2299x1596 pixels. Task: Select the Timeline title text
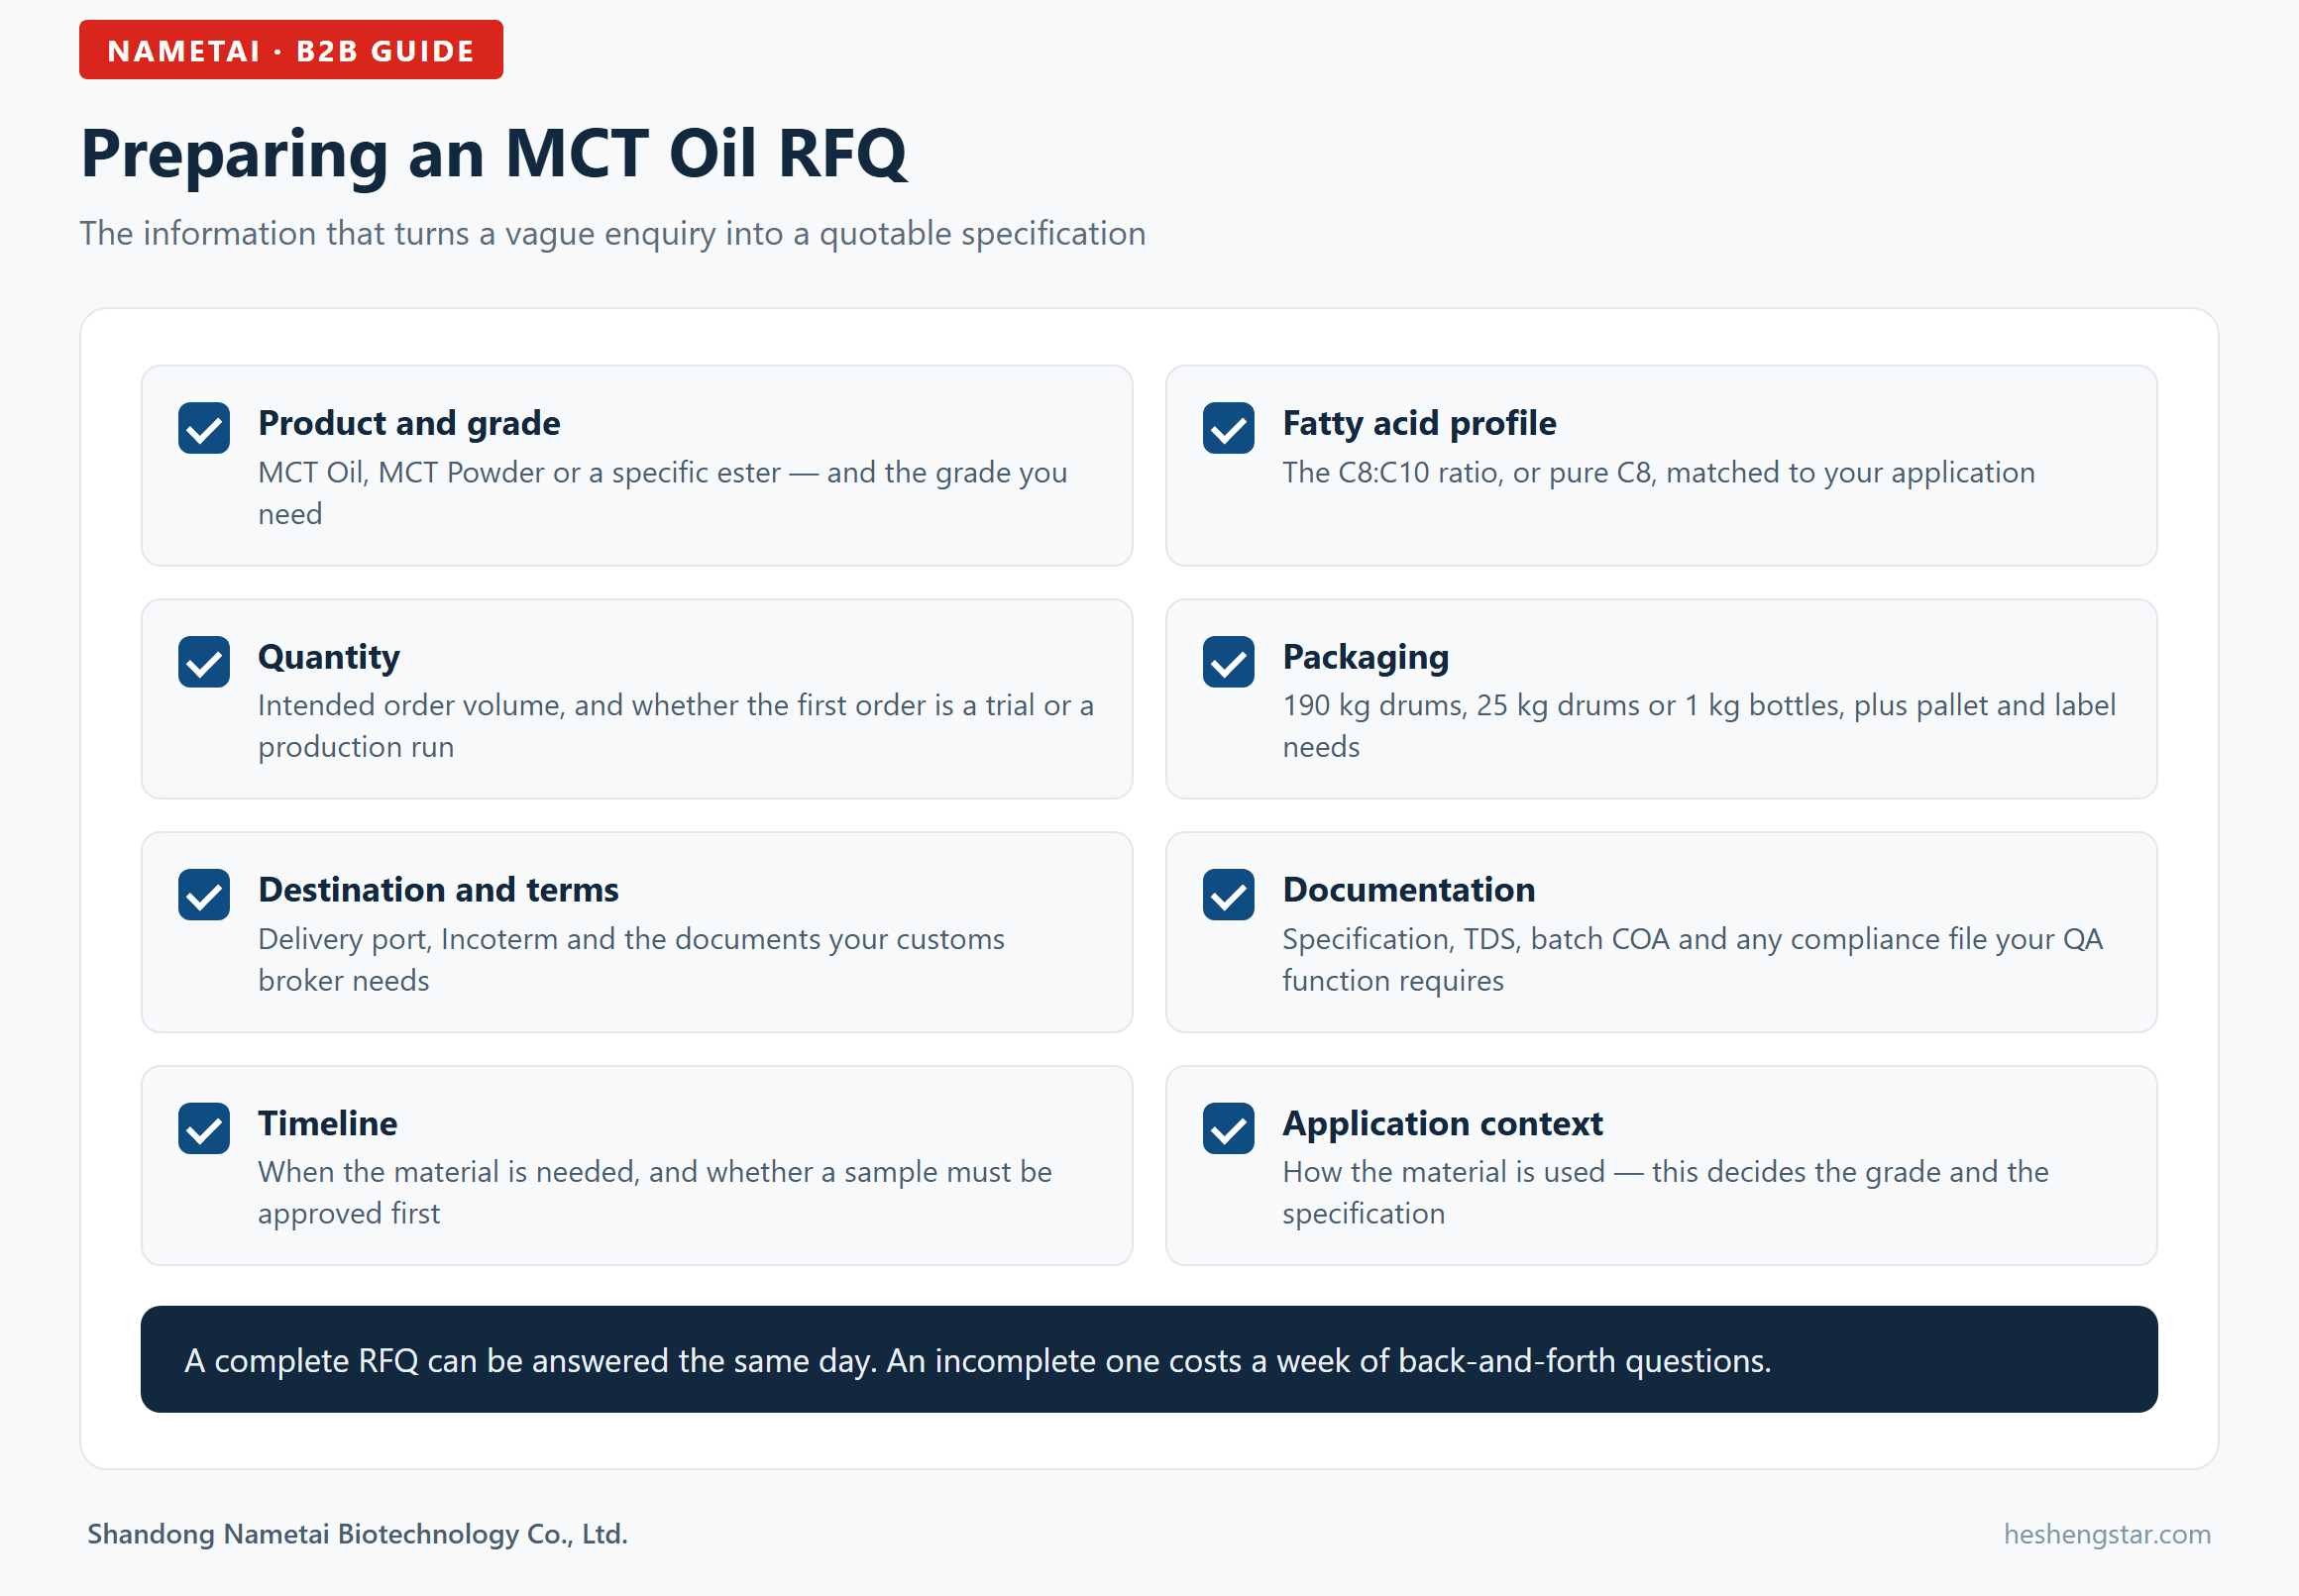point(327,1124)
